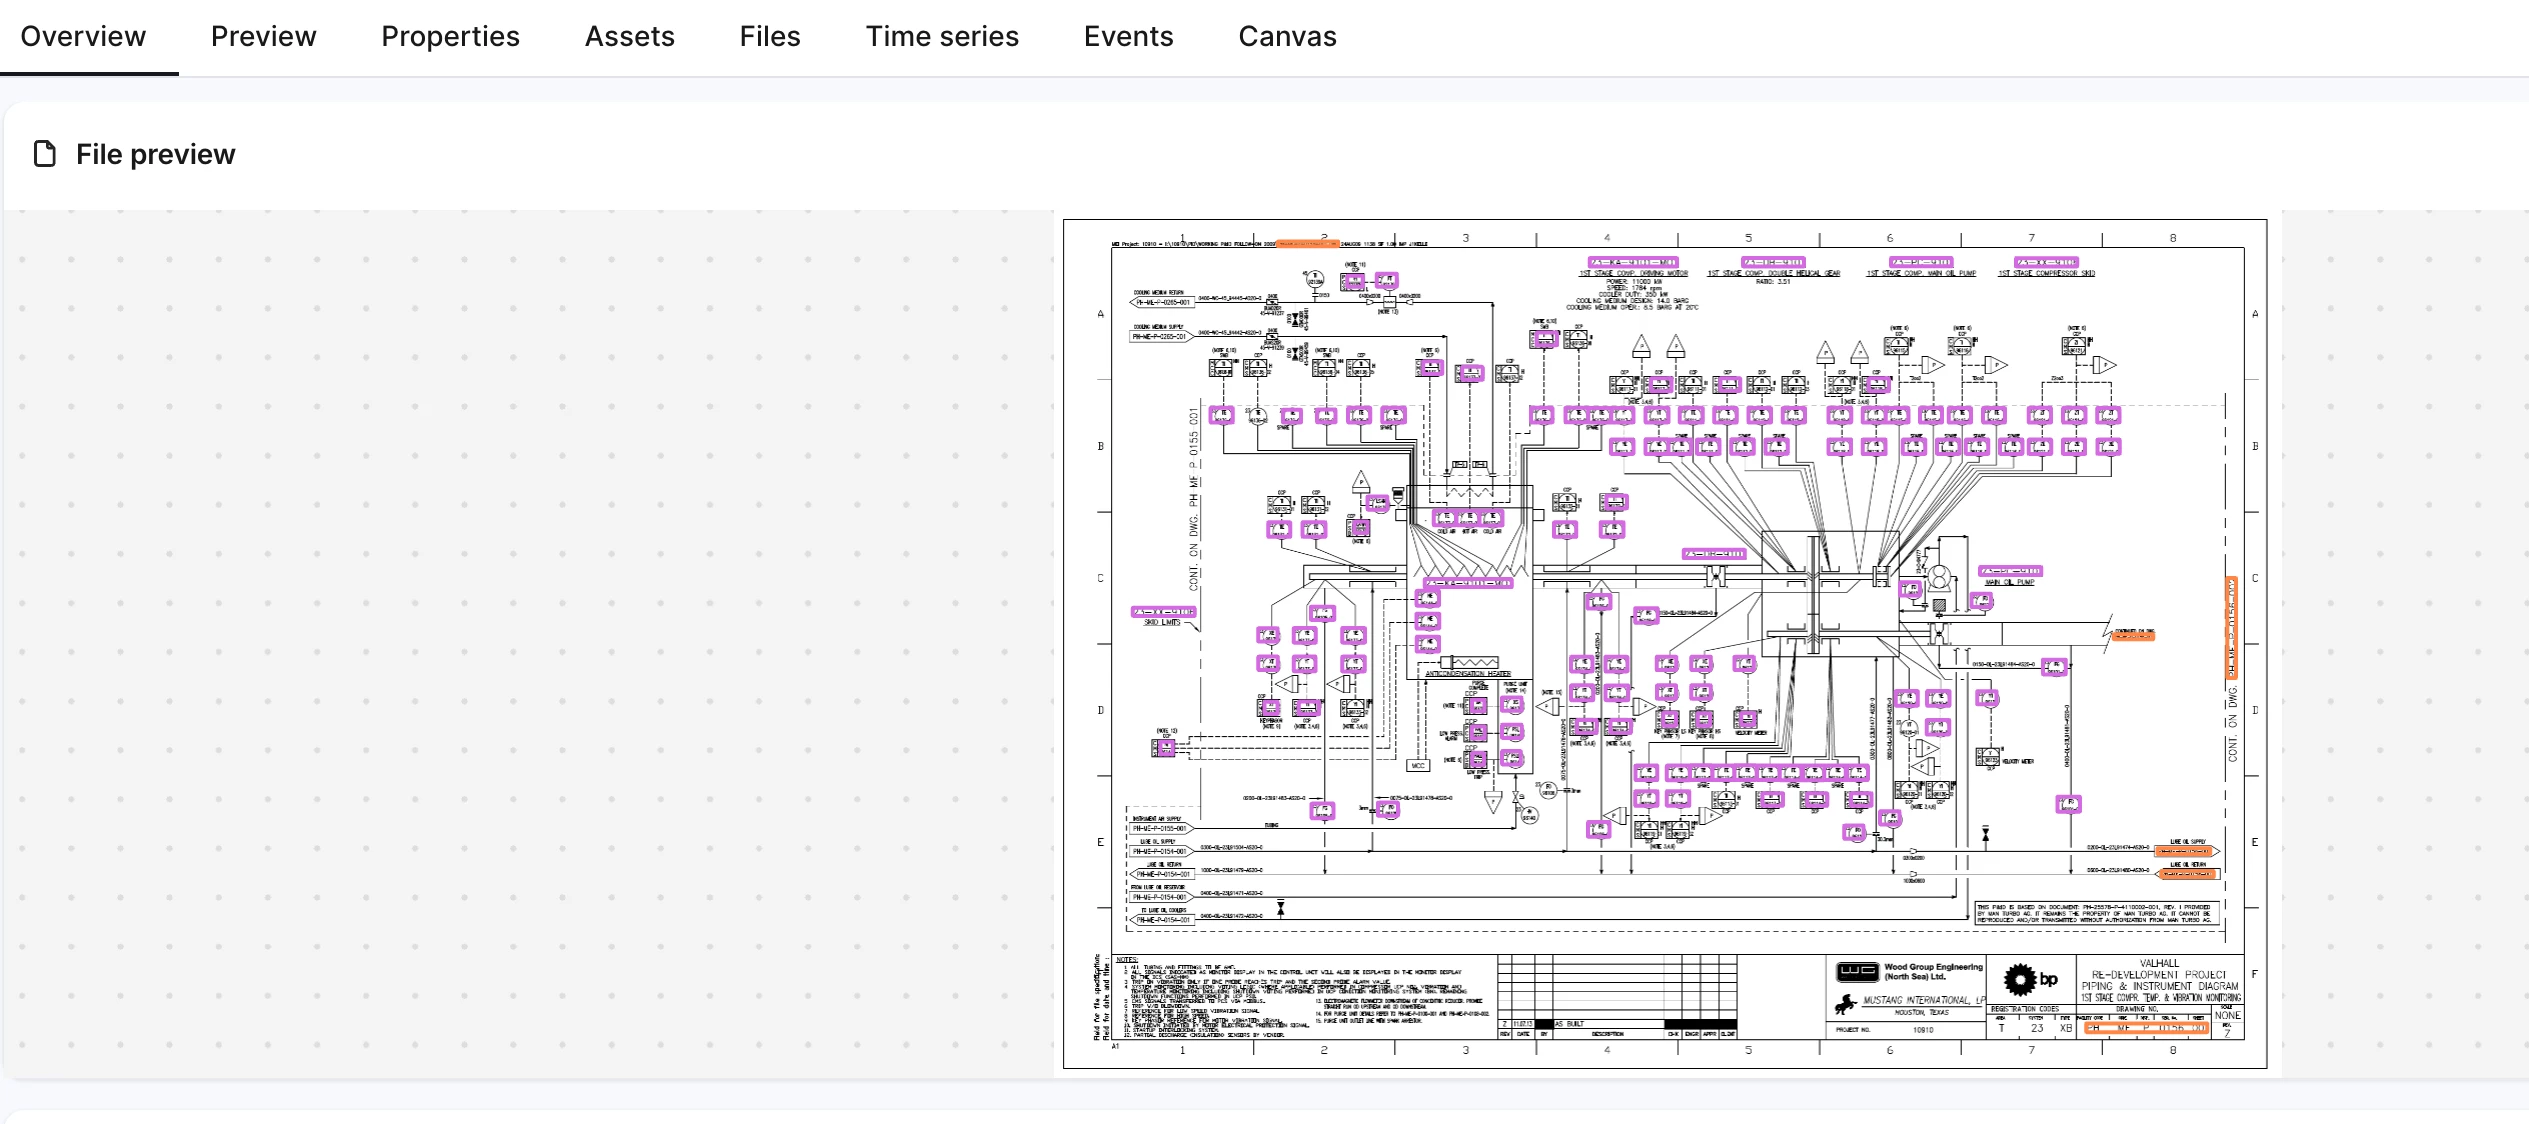Click the File preview document icon
The width and height of the screenshot is (2529, 1124).
click(45, 154)
